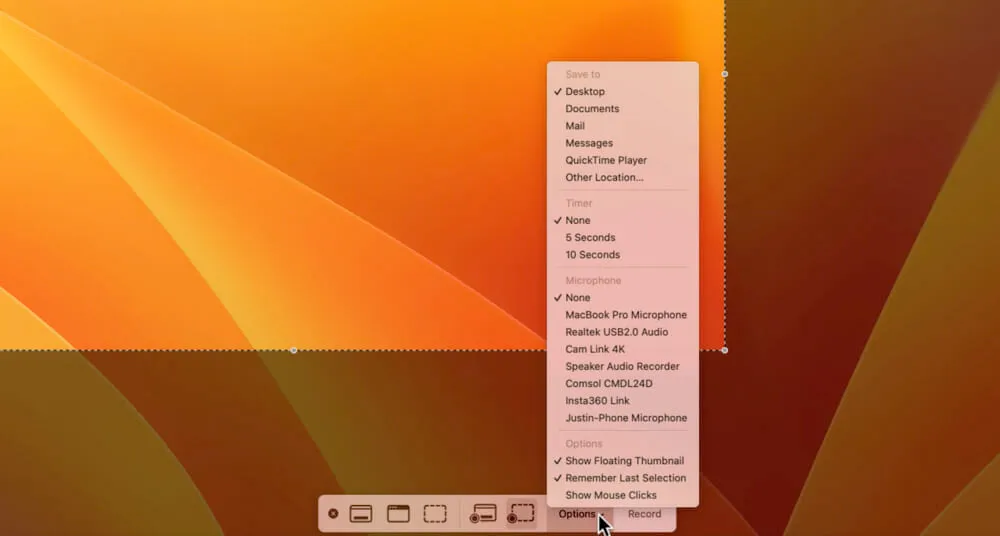This screenshot has width=1000, height=536.
Task: Select Capture Selected Portion icon
Action: [x=435, y=514]
